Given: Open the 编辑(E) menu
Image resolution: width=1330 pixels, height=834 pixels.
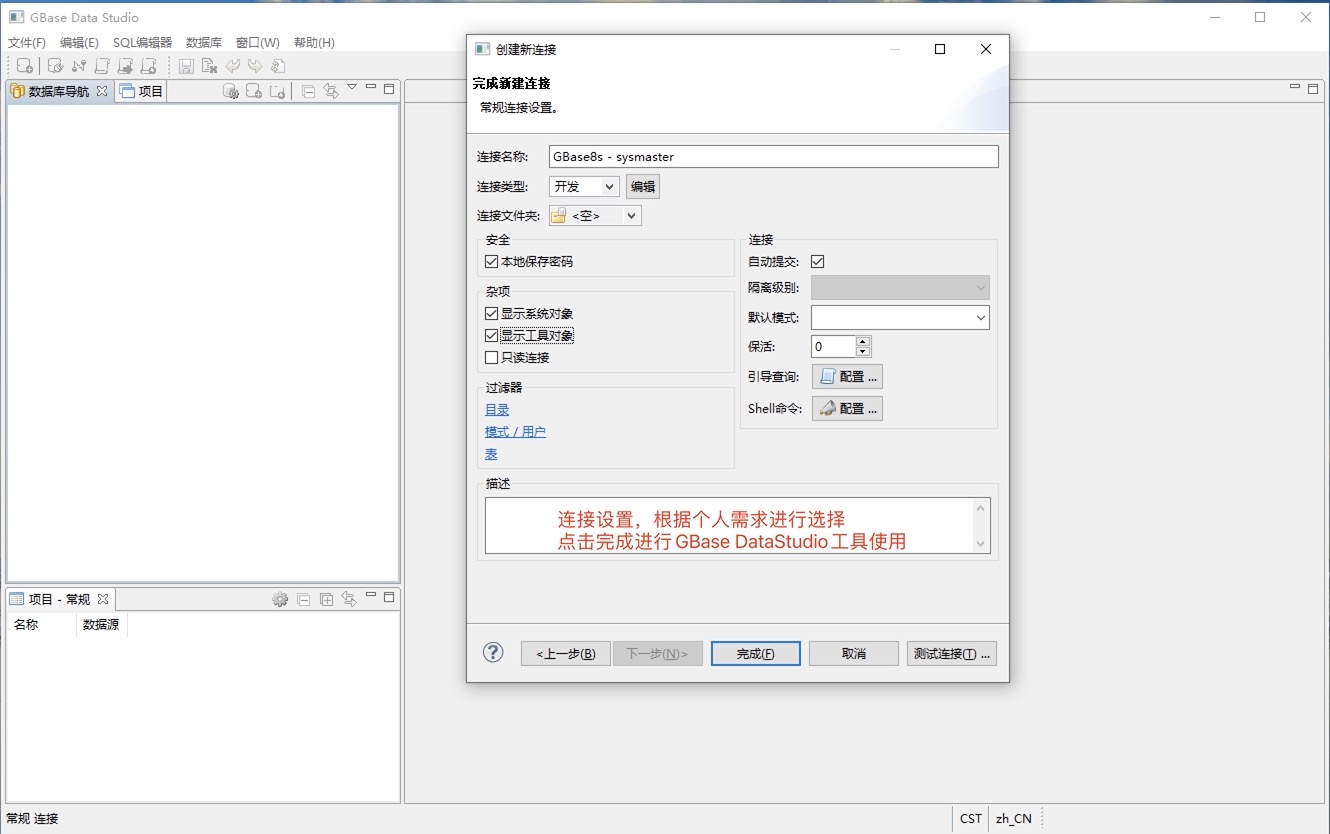Looking at the screenshot, I should pyautogui.click(x=79, y=43).
